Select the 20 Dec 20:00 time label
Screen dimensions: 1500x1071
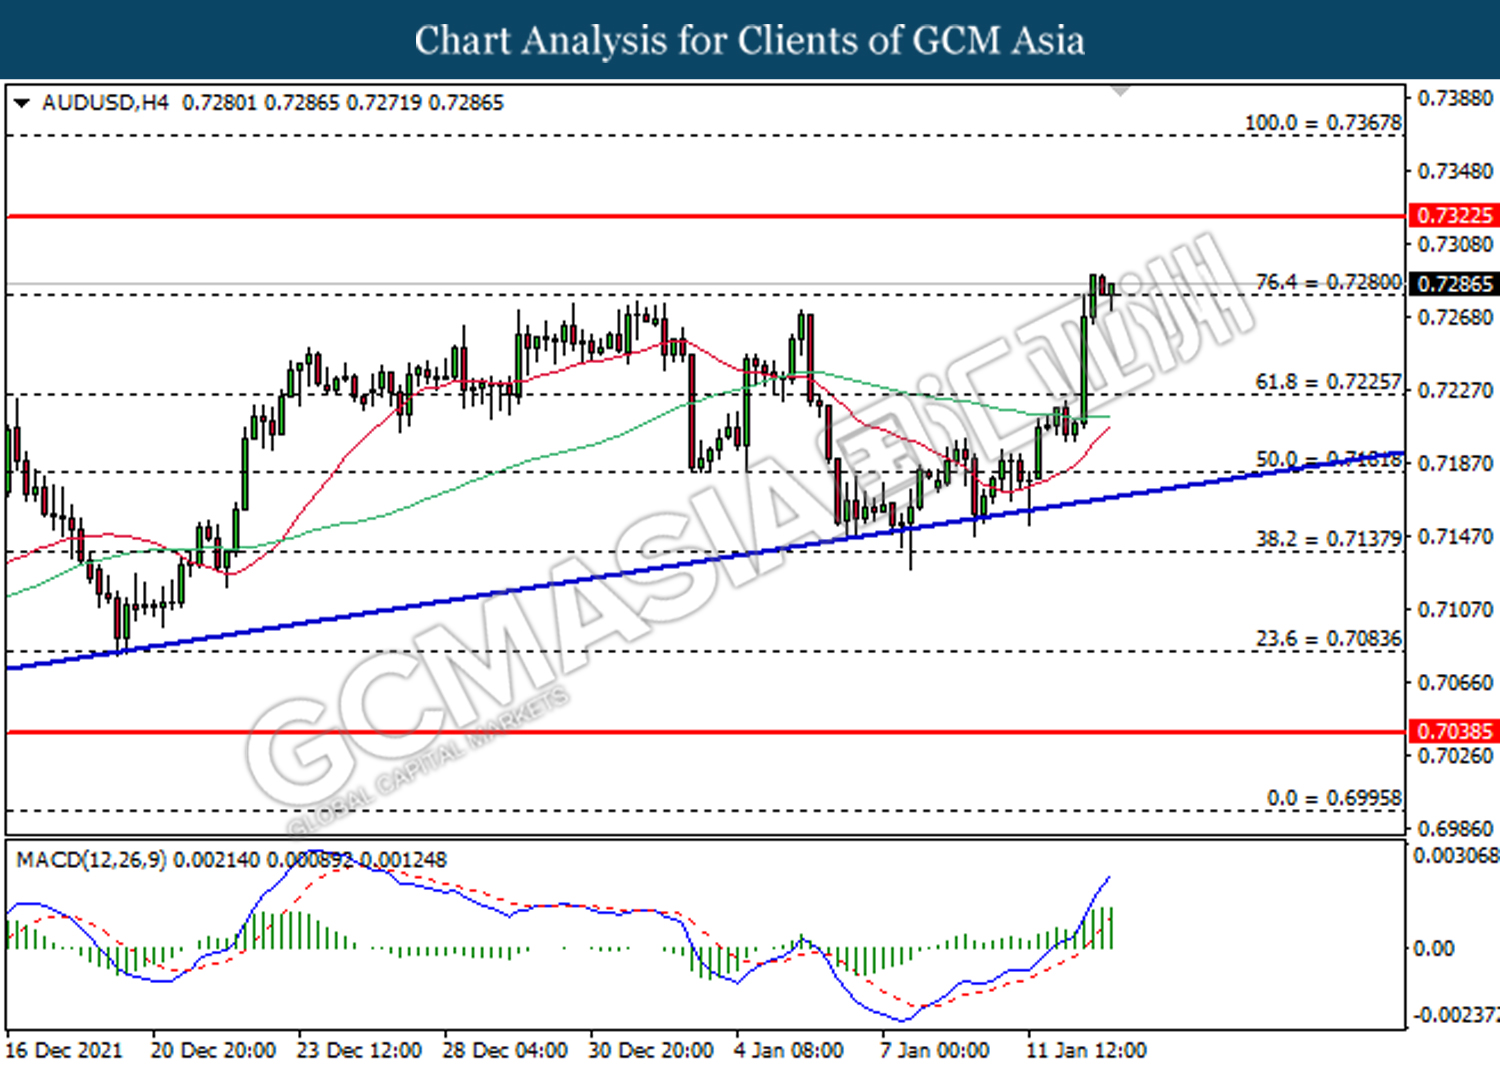[x=213, y=1051]
